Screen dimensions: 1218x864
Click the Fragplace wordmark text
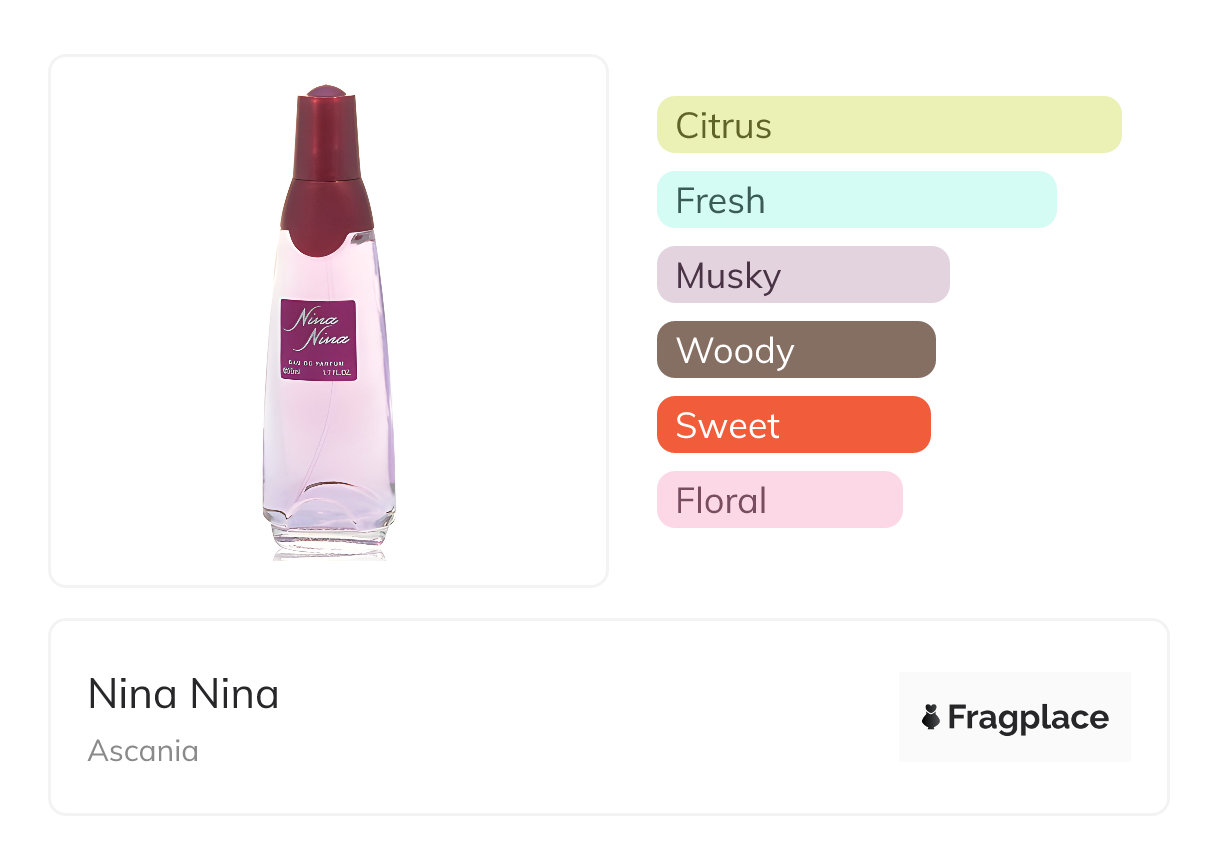[1028, 718]
